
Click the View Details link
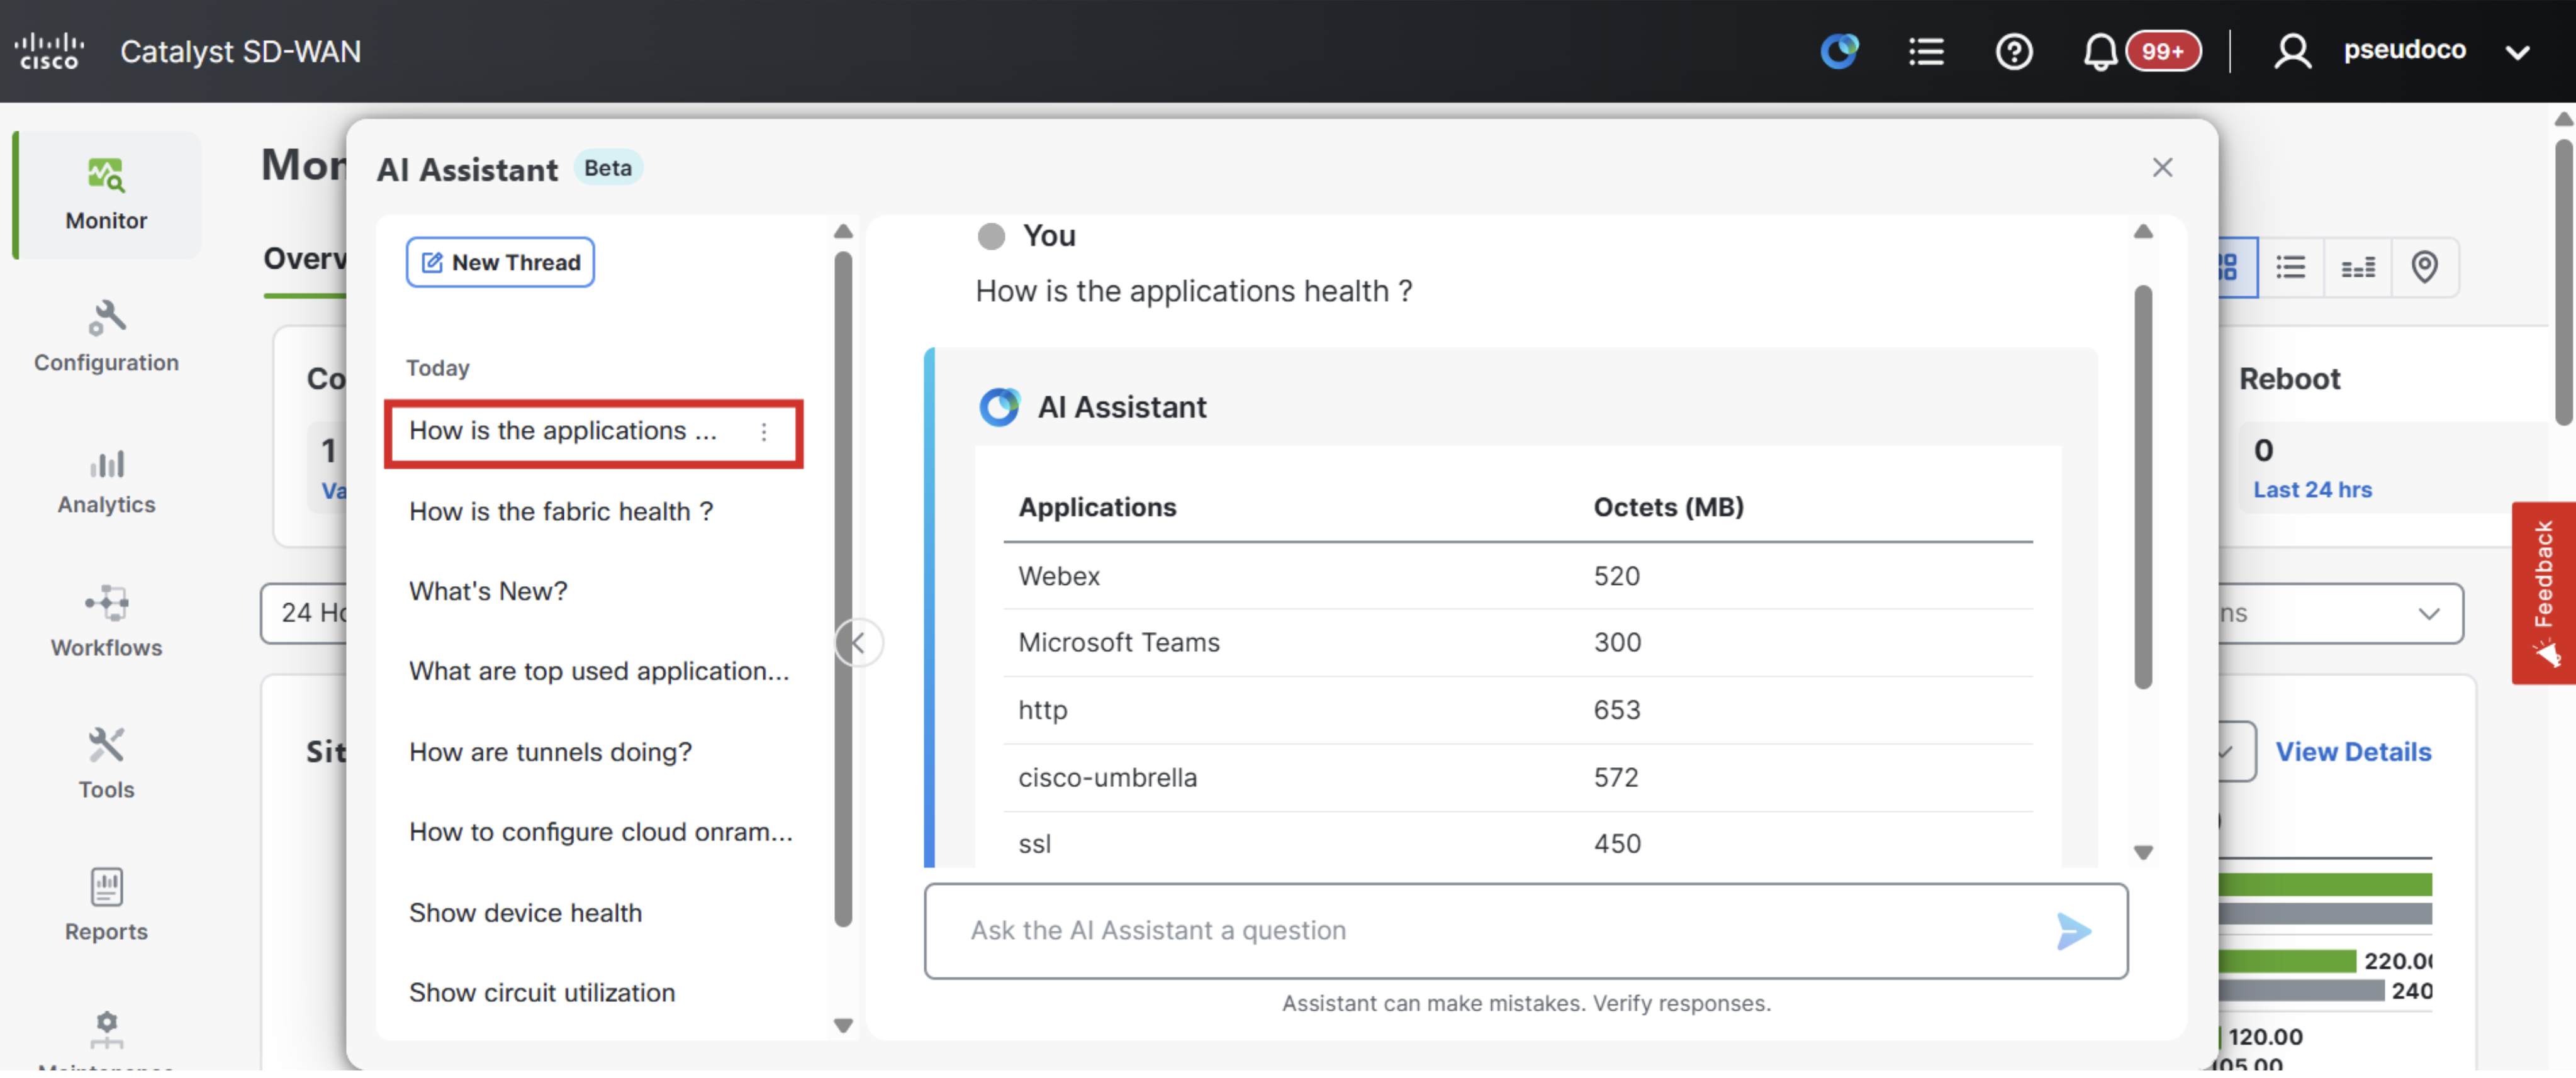(x=2353, y=752)
